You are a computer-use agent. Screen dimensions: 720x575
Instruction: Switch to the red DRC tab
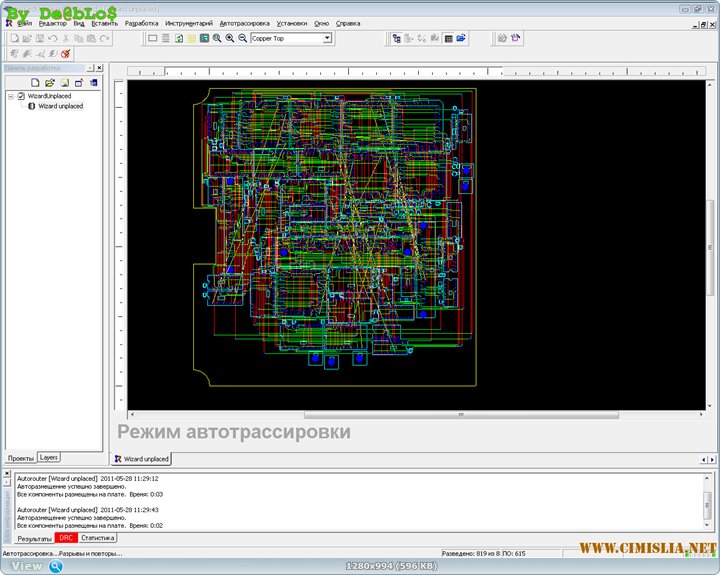tap(67, 538)
